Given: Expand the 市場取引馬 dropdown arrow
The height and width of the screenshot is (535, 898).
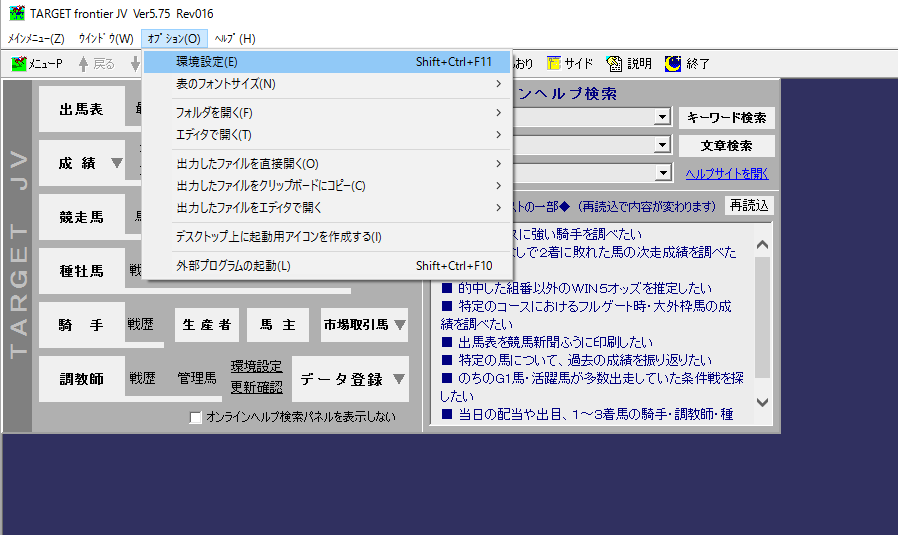Looking at the screenshot, I should click(400, 325).
